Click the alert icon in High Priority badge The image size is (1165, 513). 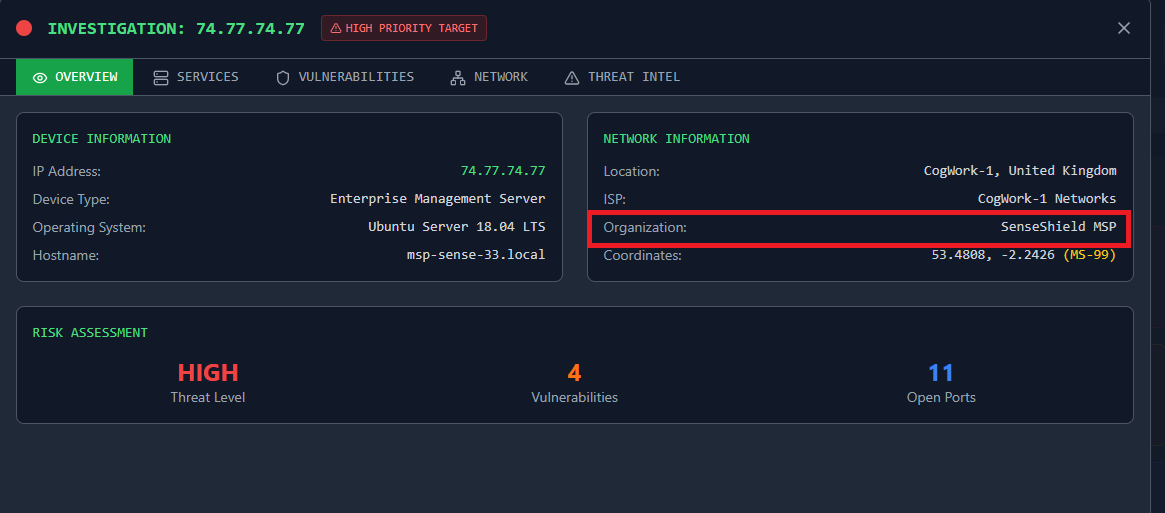tap(335, 28)
